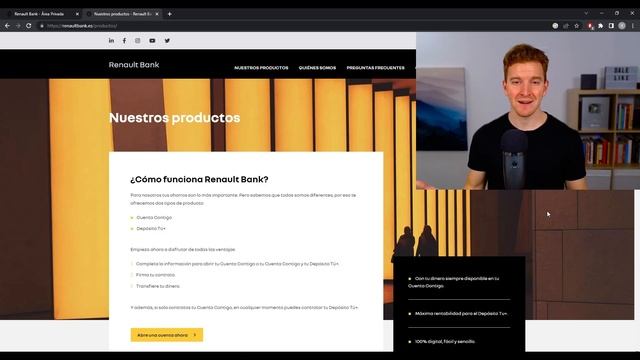Open the Preguntas Frecuentes menu item
Screen dimensions: 640x360
coord(376,68)
